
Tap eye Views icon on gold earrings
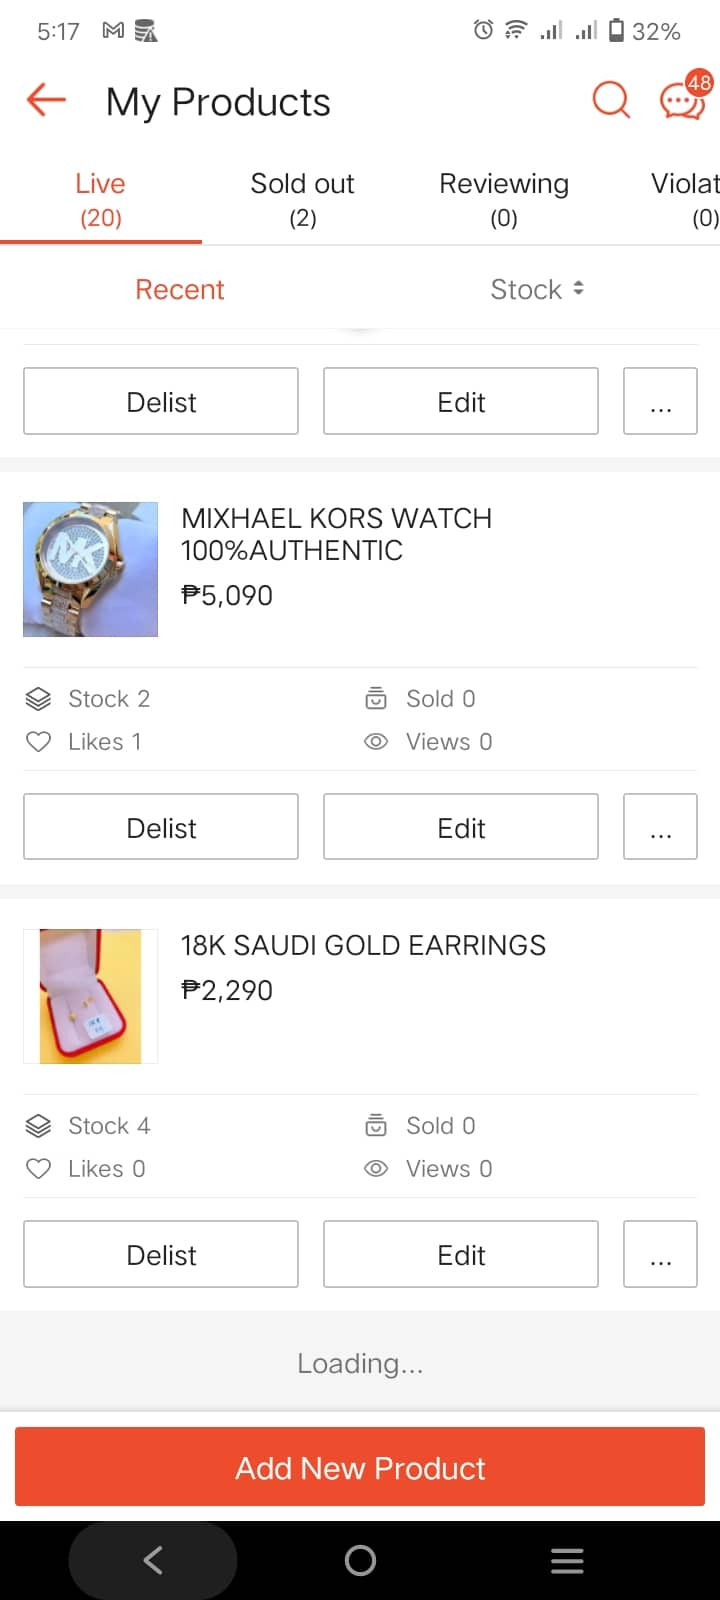click(x=376, y=1169)
